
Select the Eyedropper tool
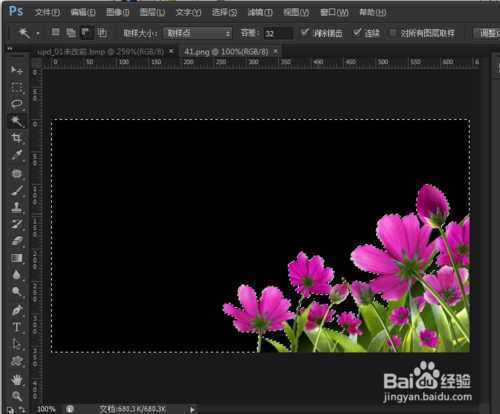[17, 155]
